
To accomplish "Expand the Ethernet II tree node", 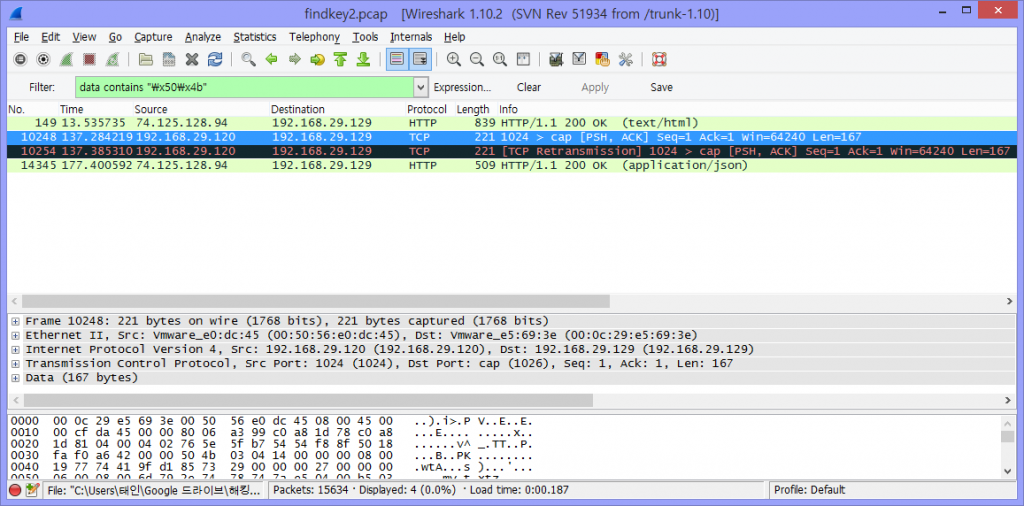I will pos(15,335).
